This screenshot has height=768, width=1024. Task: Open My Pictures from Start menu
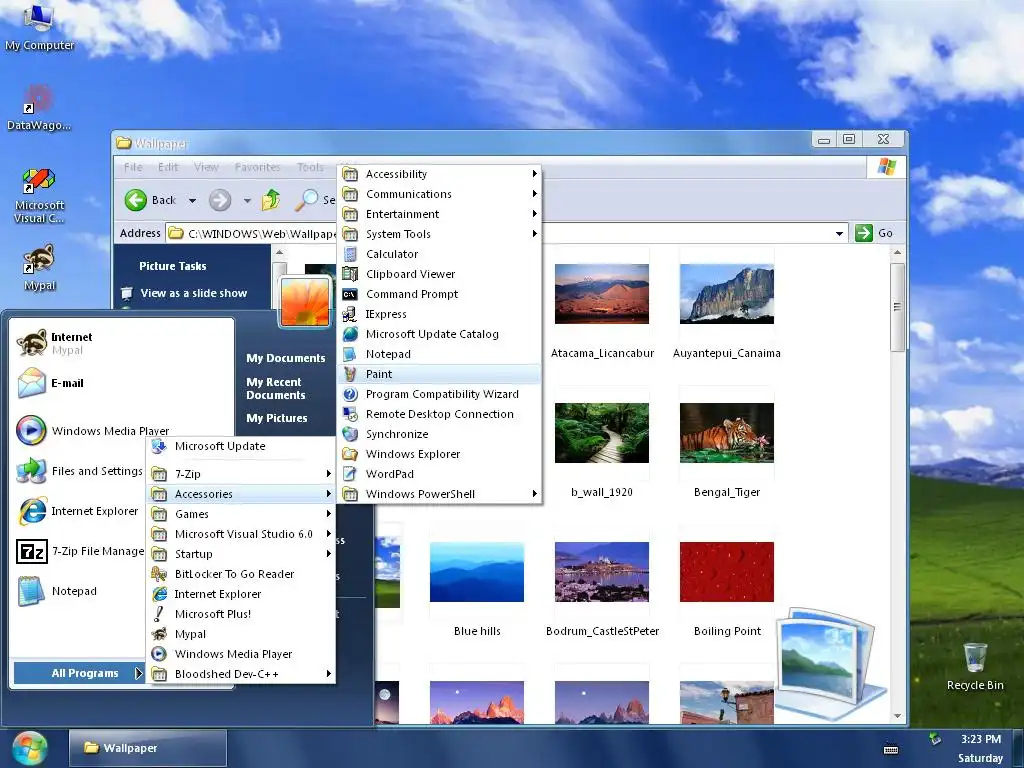[277, 418]
